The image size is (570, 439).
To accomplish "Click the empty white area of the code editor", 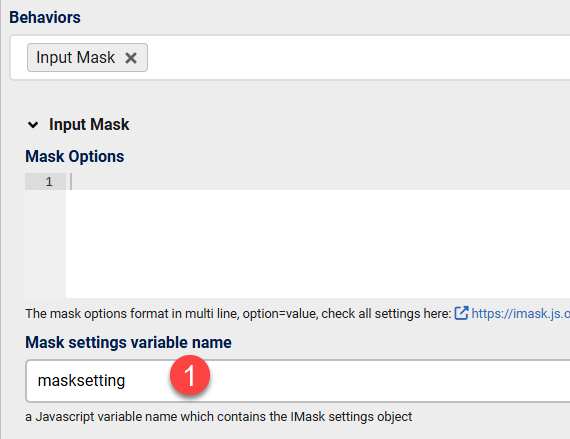I will pyautogui.click(x=318, y=243).
